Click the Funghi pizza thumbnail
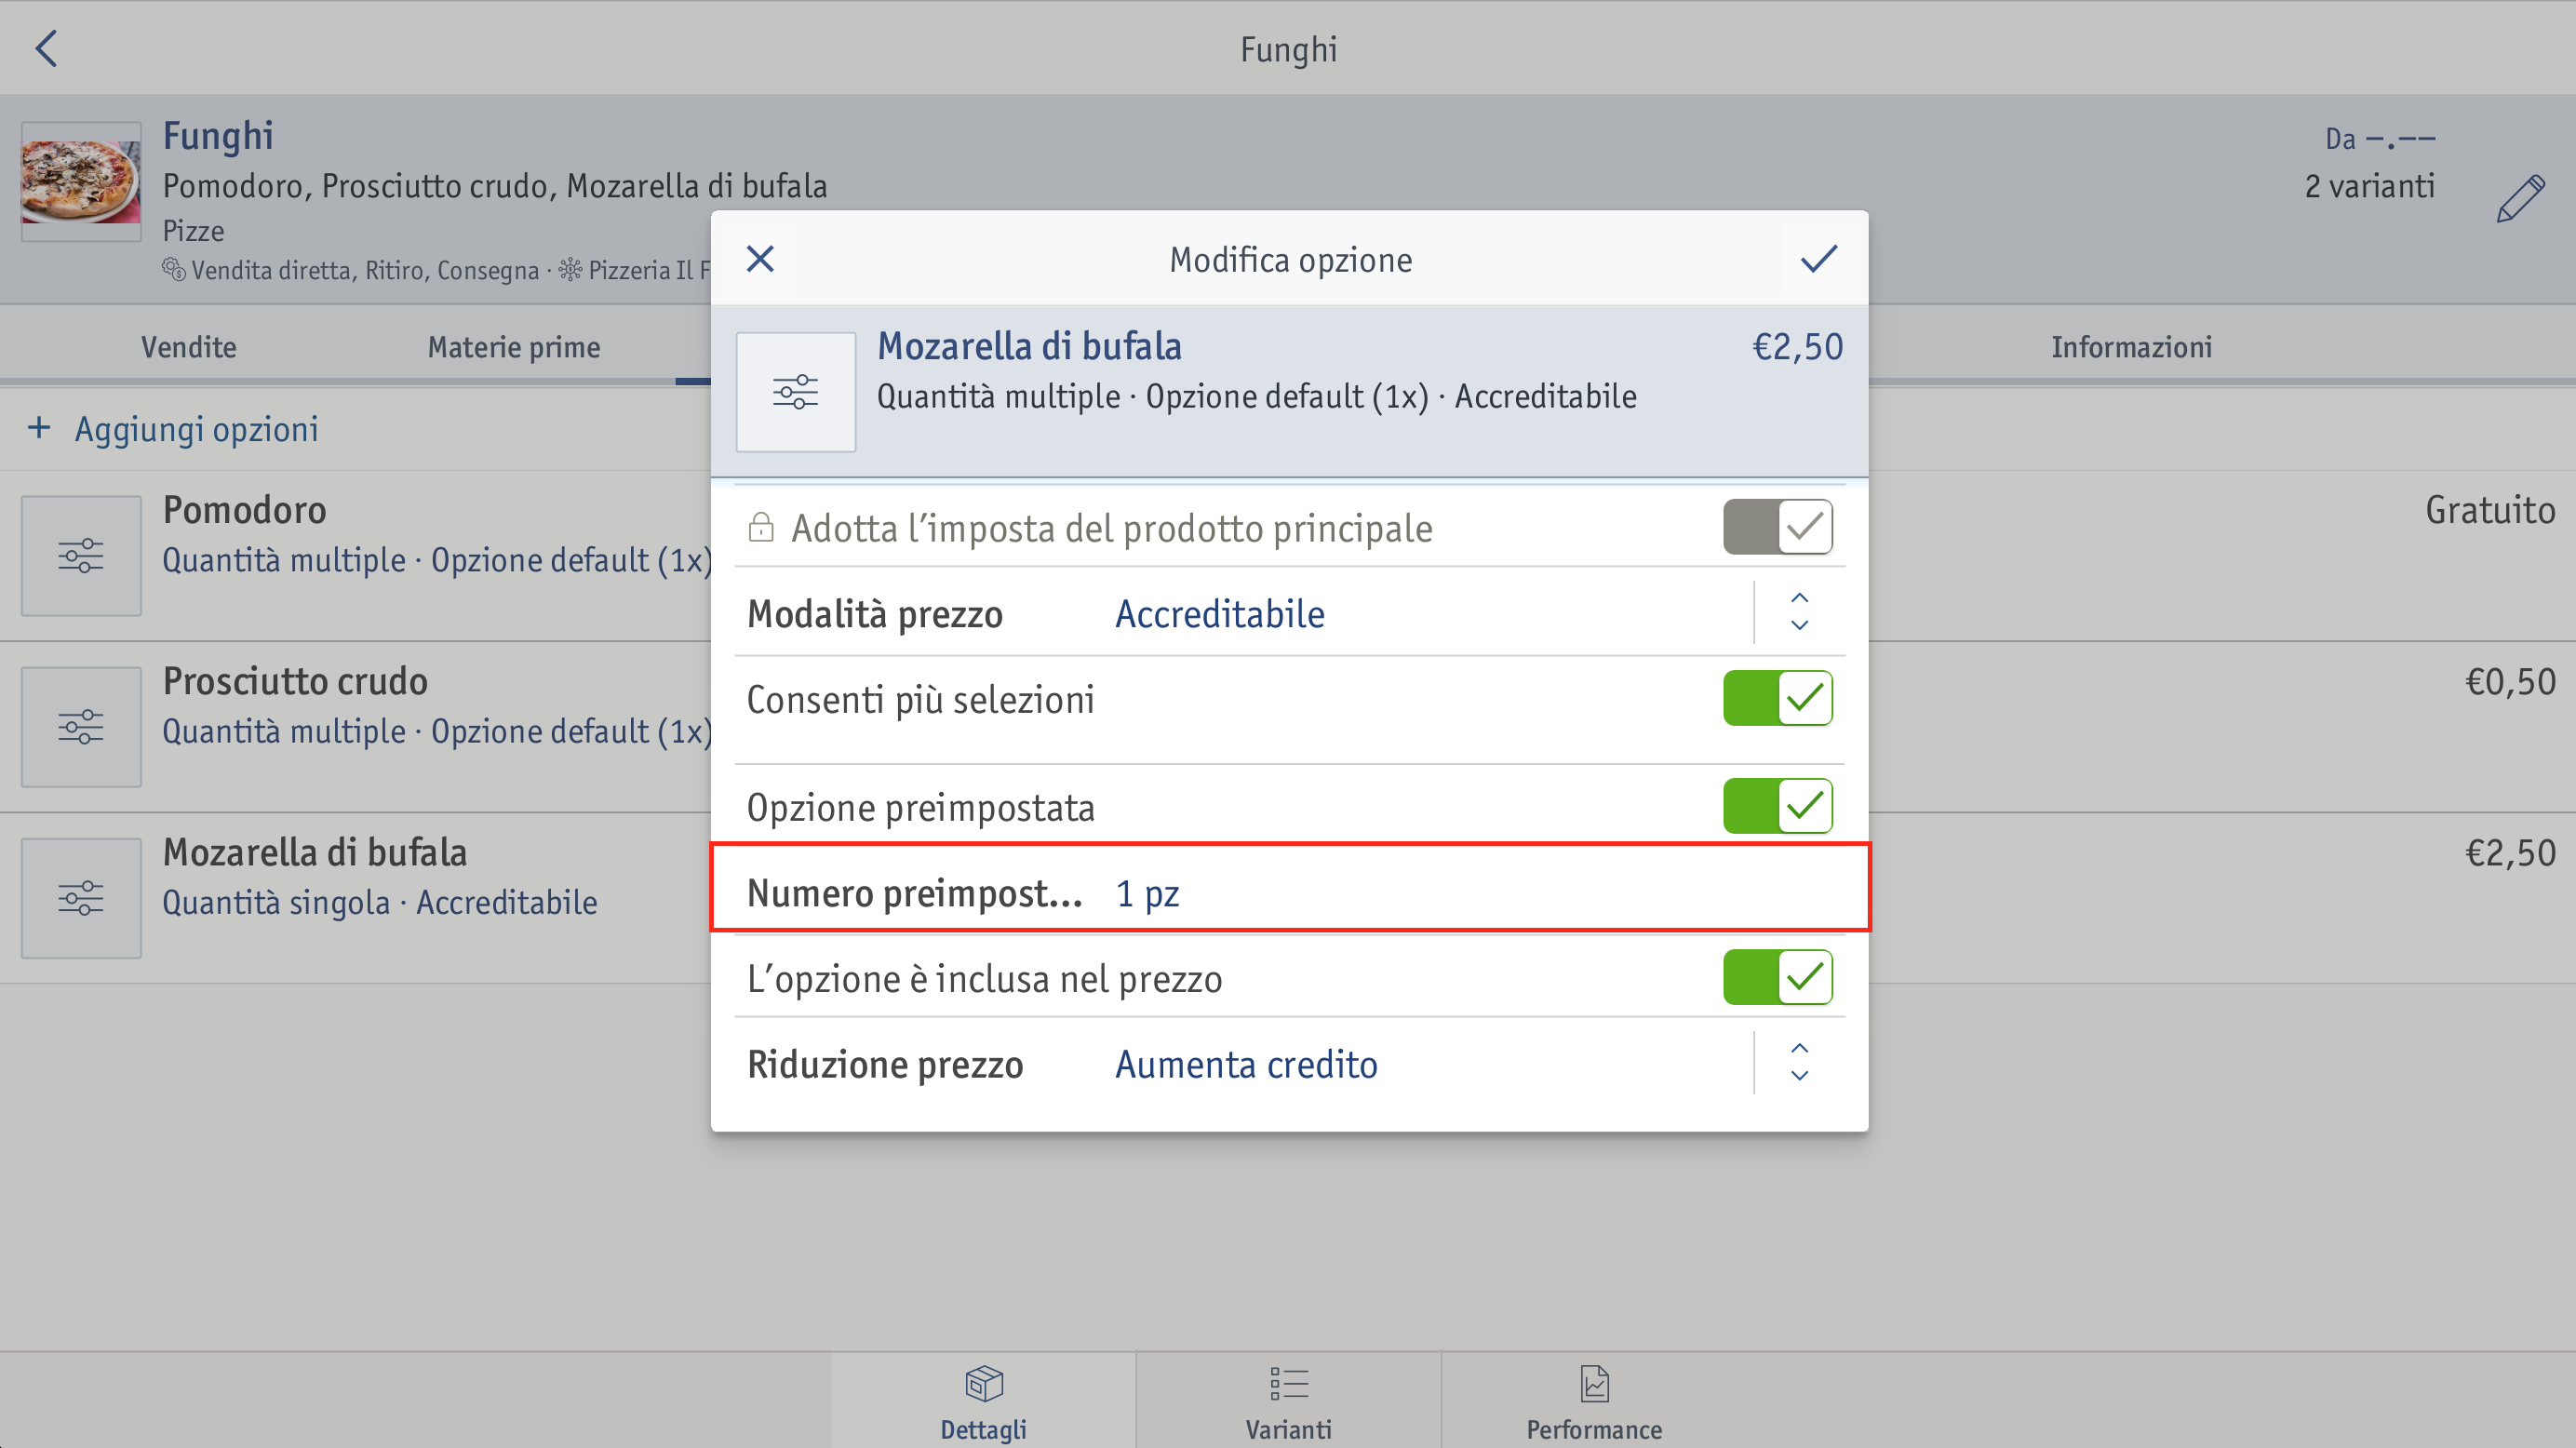This screenshot has width=2576, height=1448. (x=81, y=181)
